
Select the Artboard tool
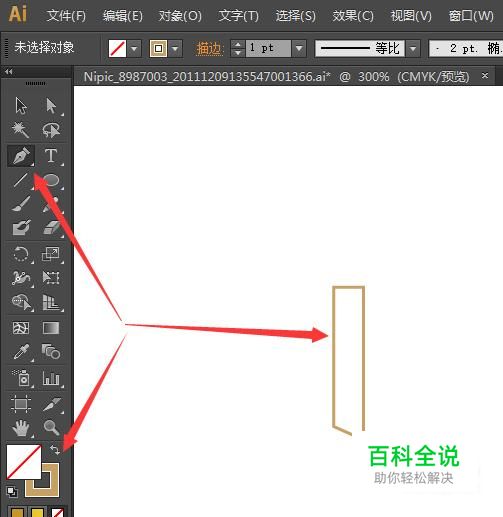(x=21, y=404)
